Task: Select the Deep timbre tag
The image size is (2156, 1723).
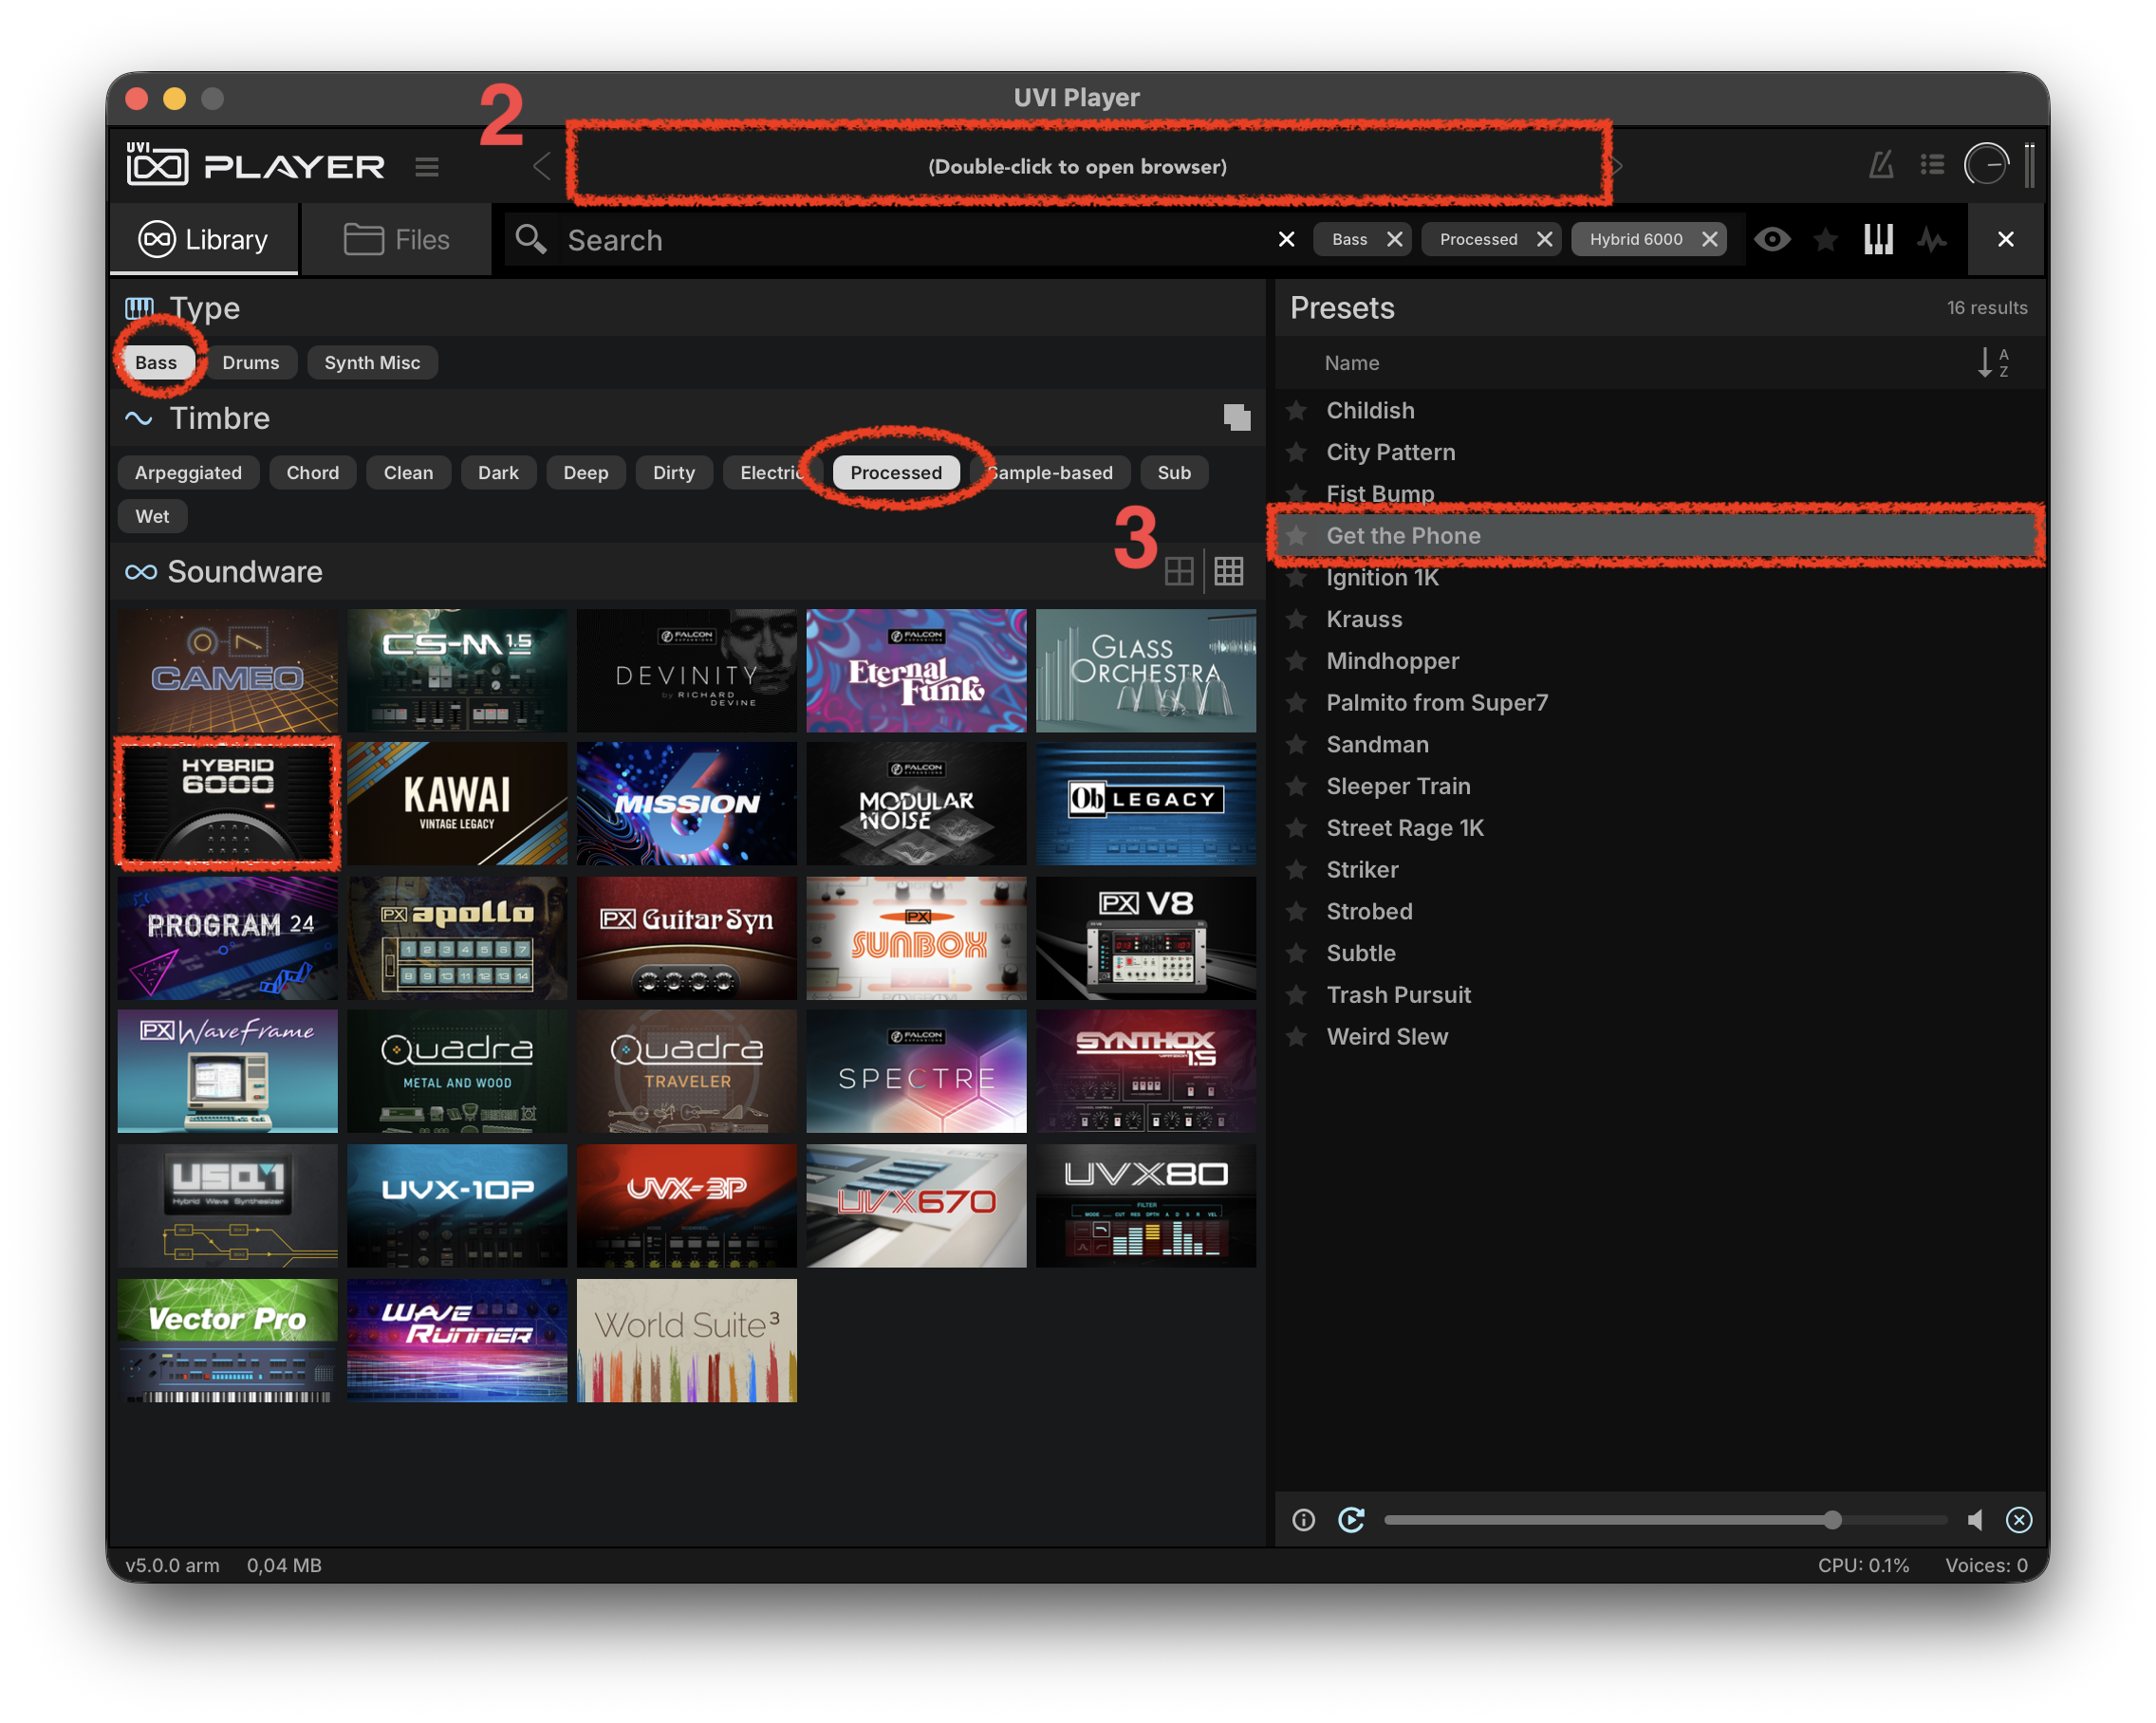Action: pos(586,473)
